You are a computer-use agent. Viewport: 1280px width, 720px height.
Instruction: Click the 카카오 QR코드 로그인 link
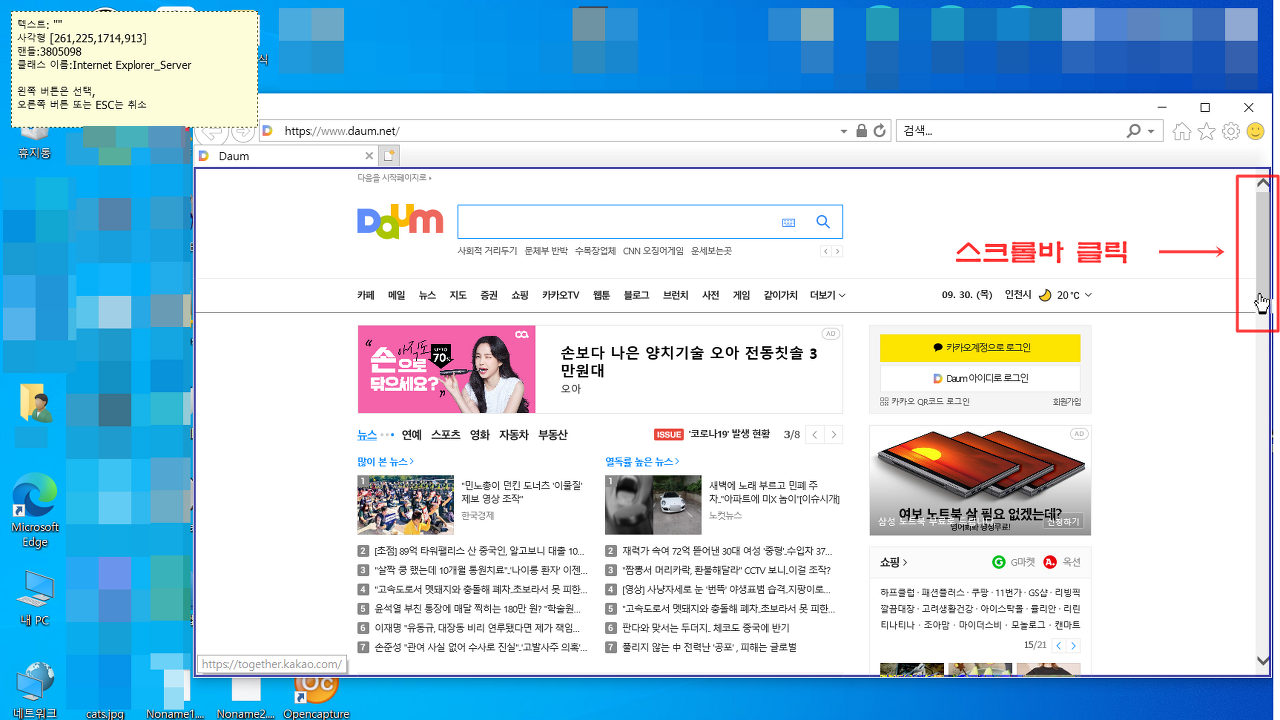coord(925,401)
